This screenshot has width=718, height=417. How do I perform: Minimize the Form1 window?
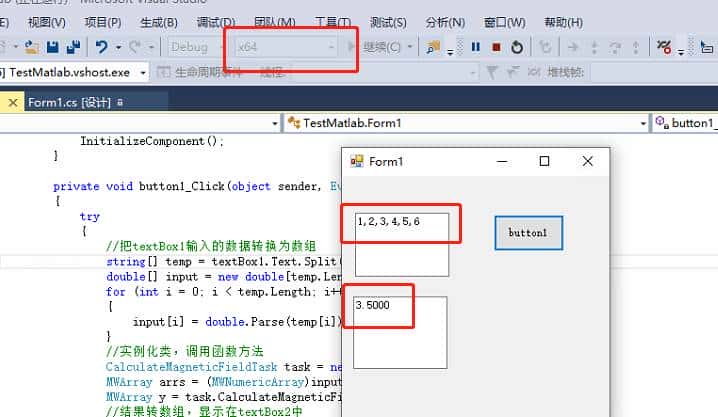502,161
